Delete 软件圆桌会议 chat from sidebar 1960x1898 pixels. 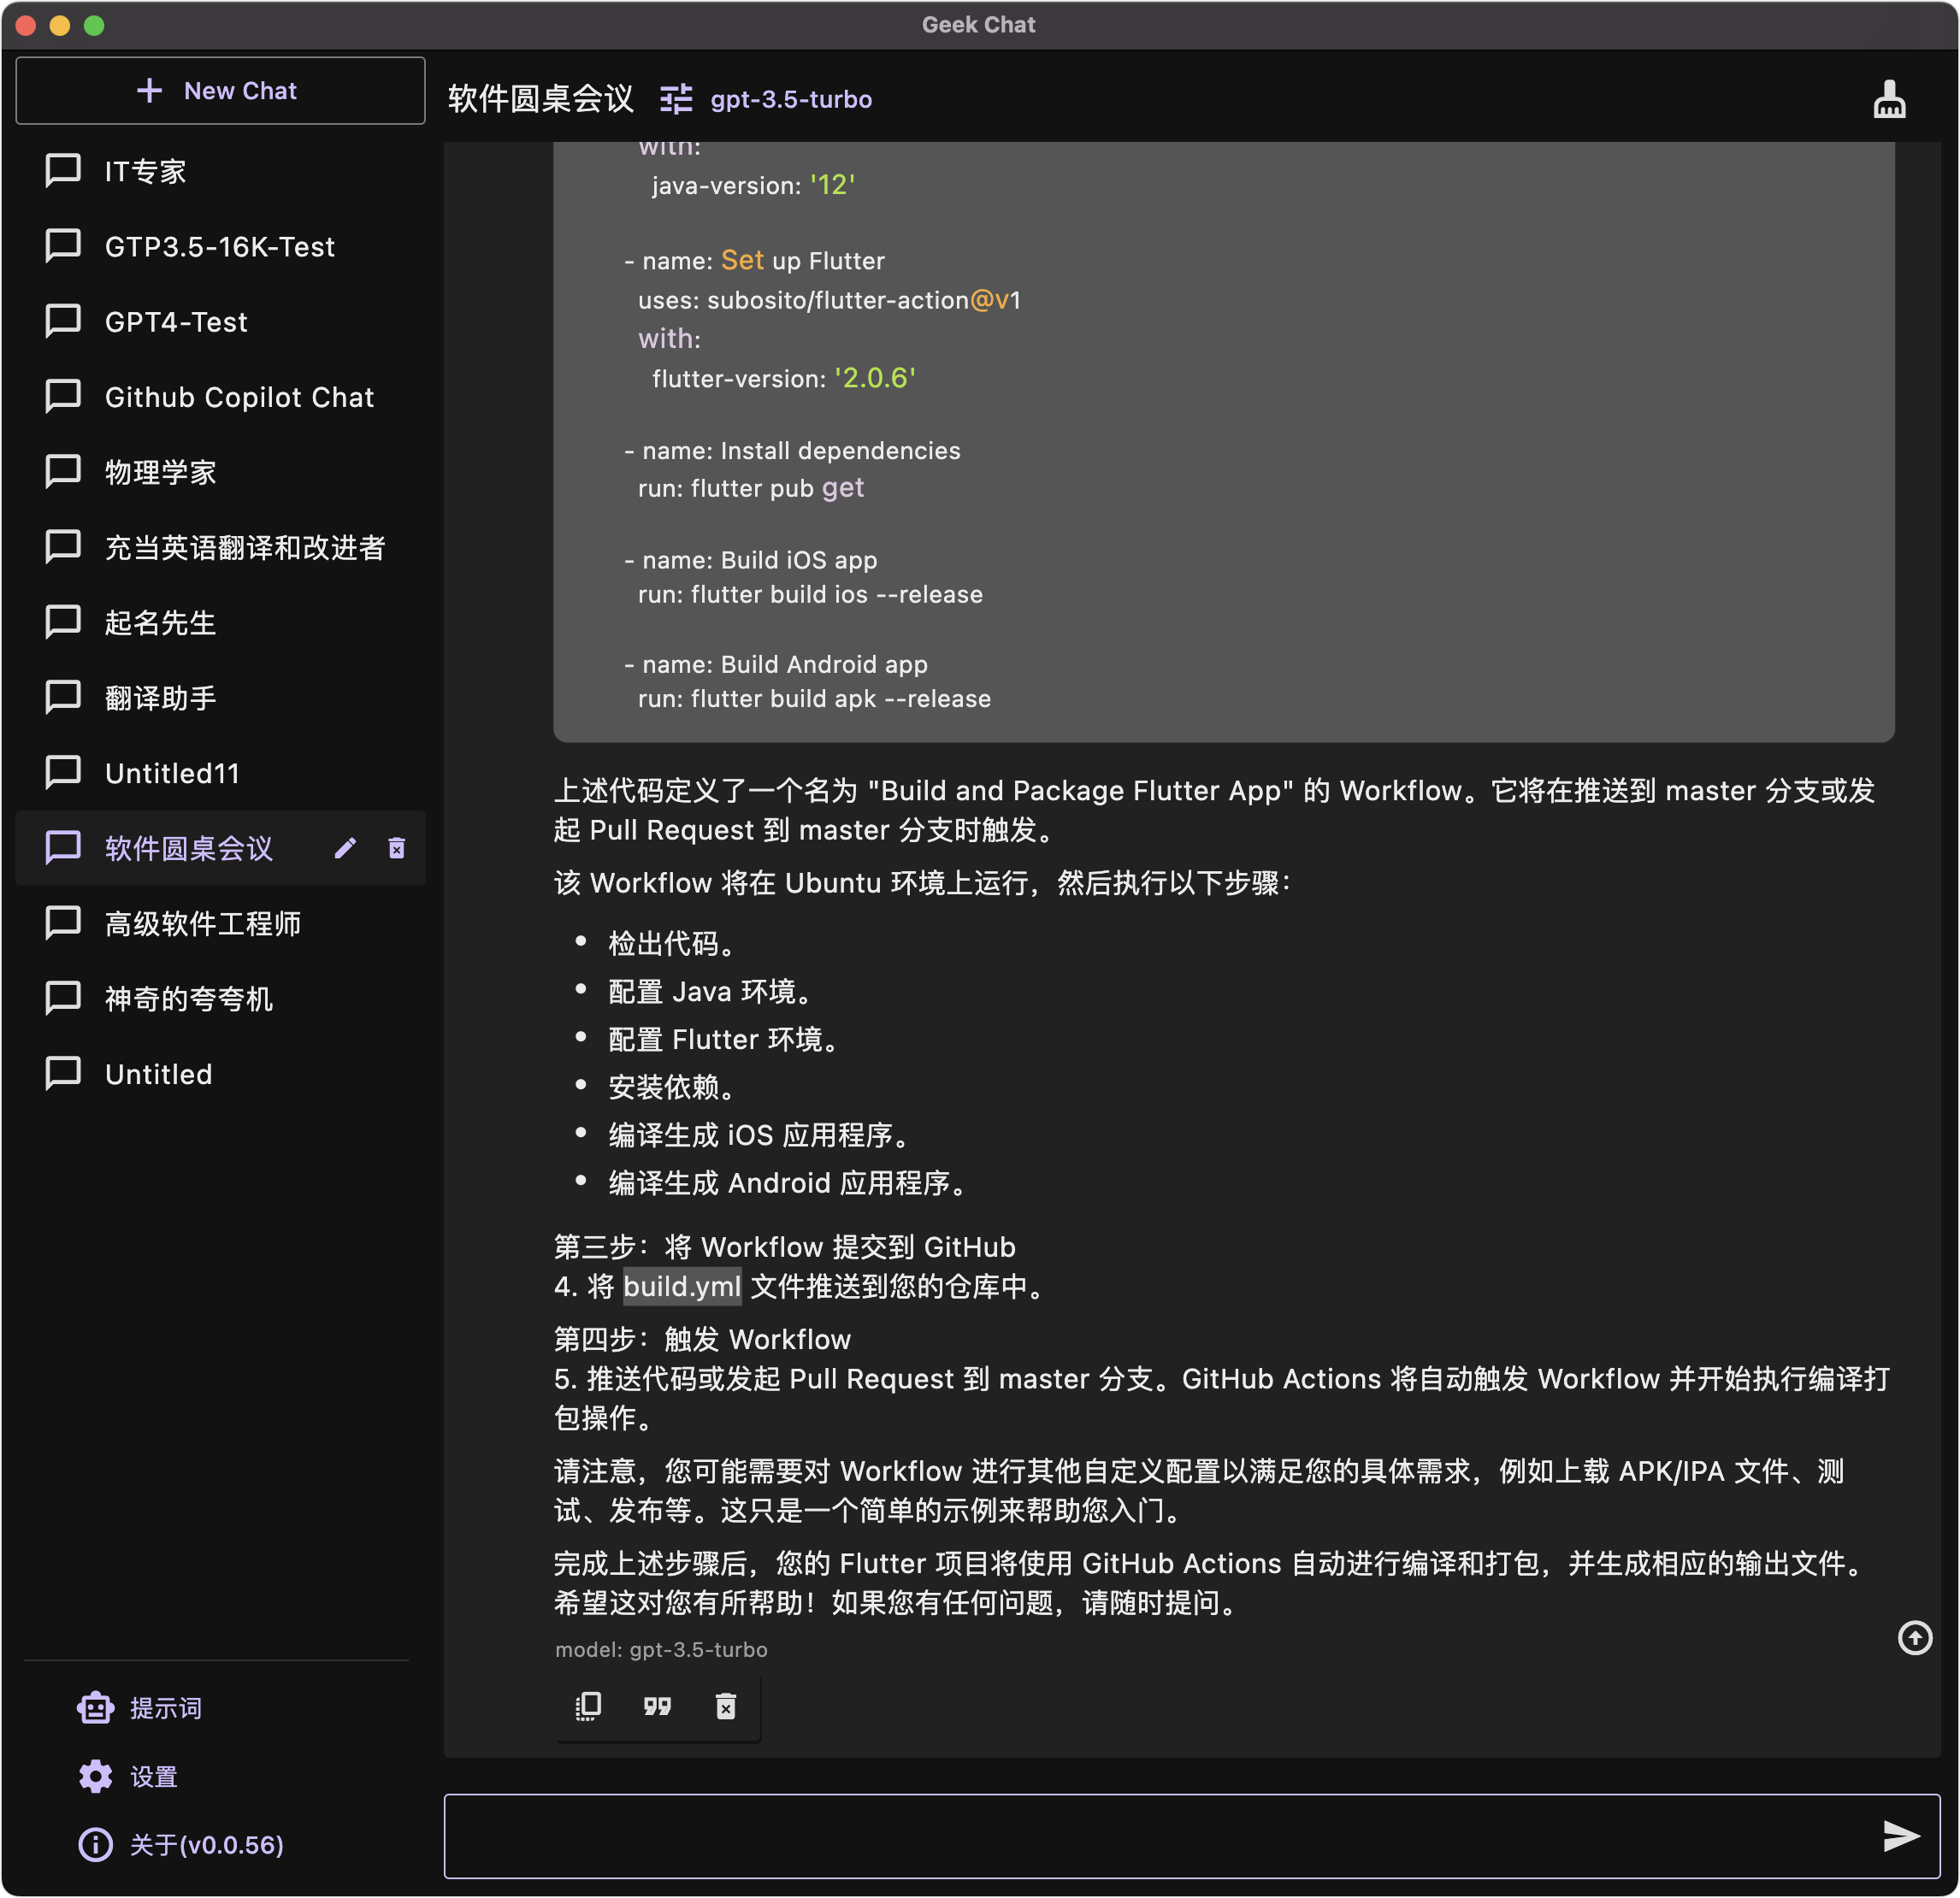pyautogui.click(x=396, y=848)
